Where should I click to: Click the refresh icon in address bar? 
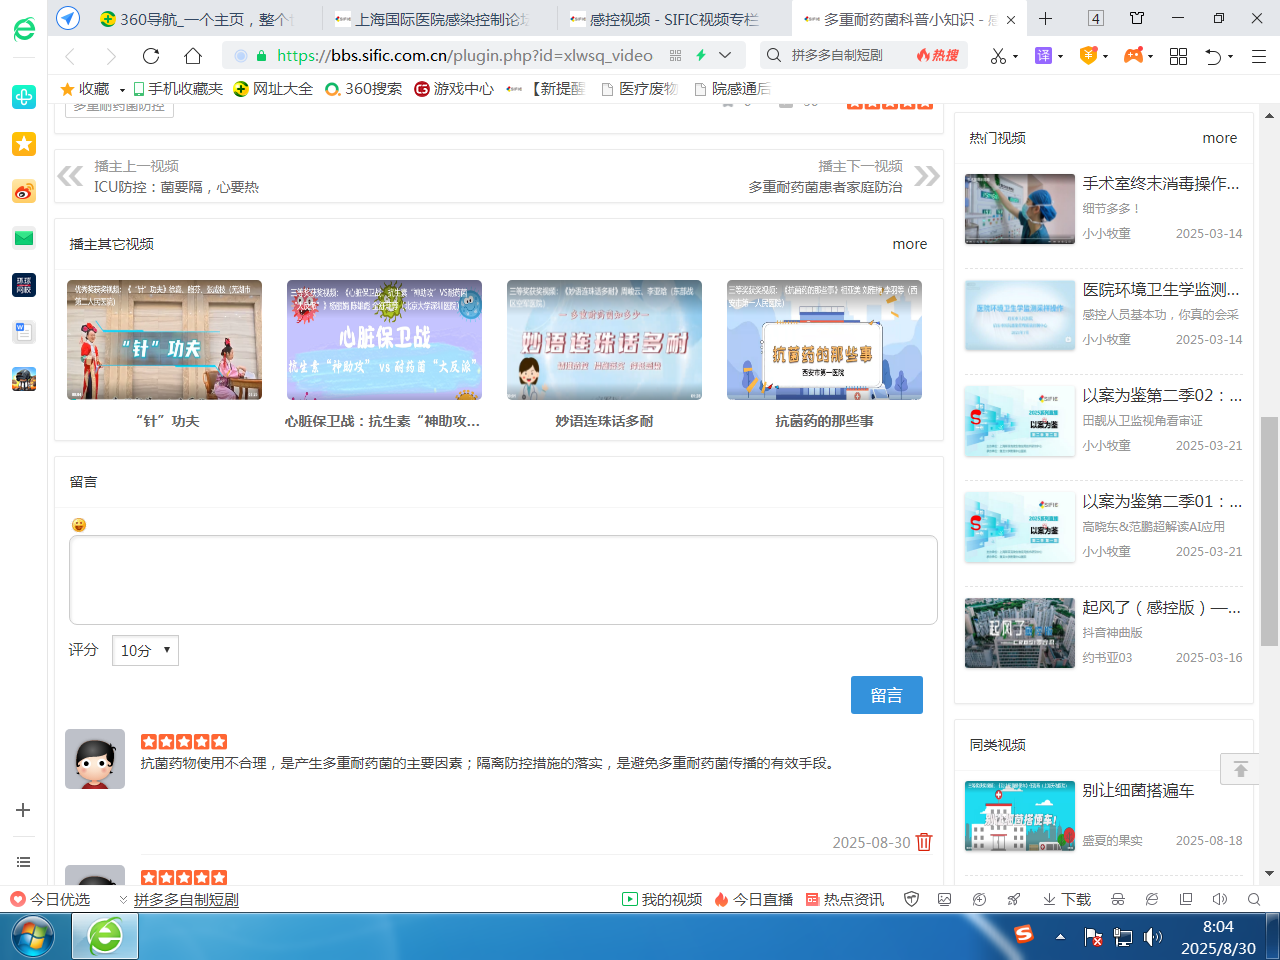click(x=151, y=56)
